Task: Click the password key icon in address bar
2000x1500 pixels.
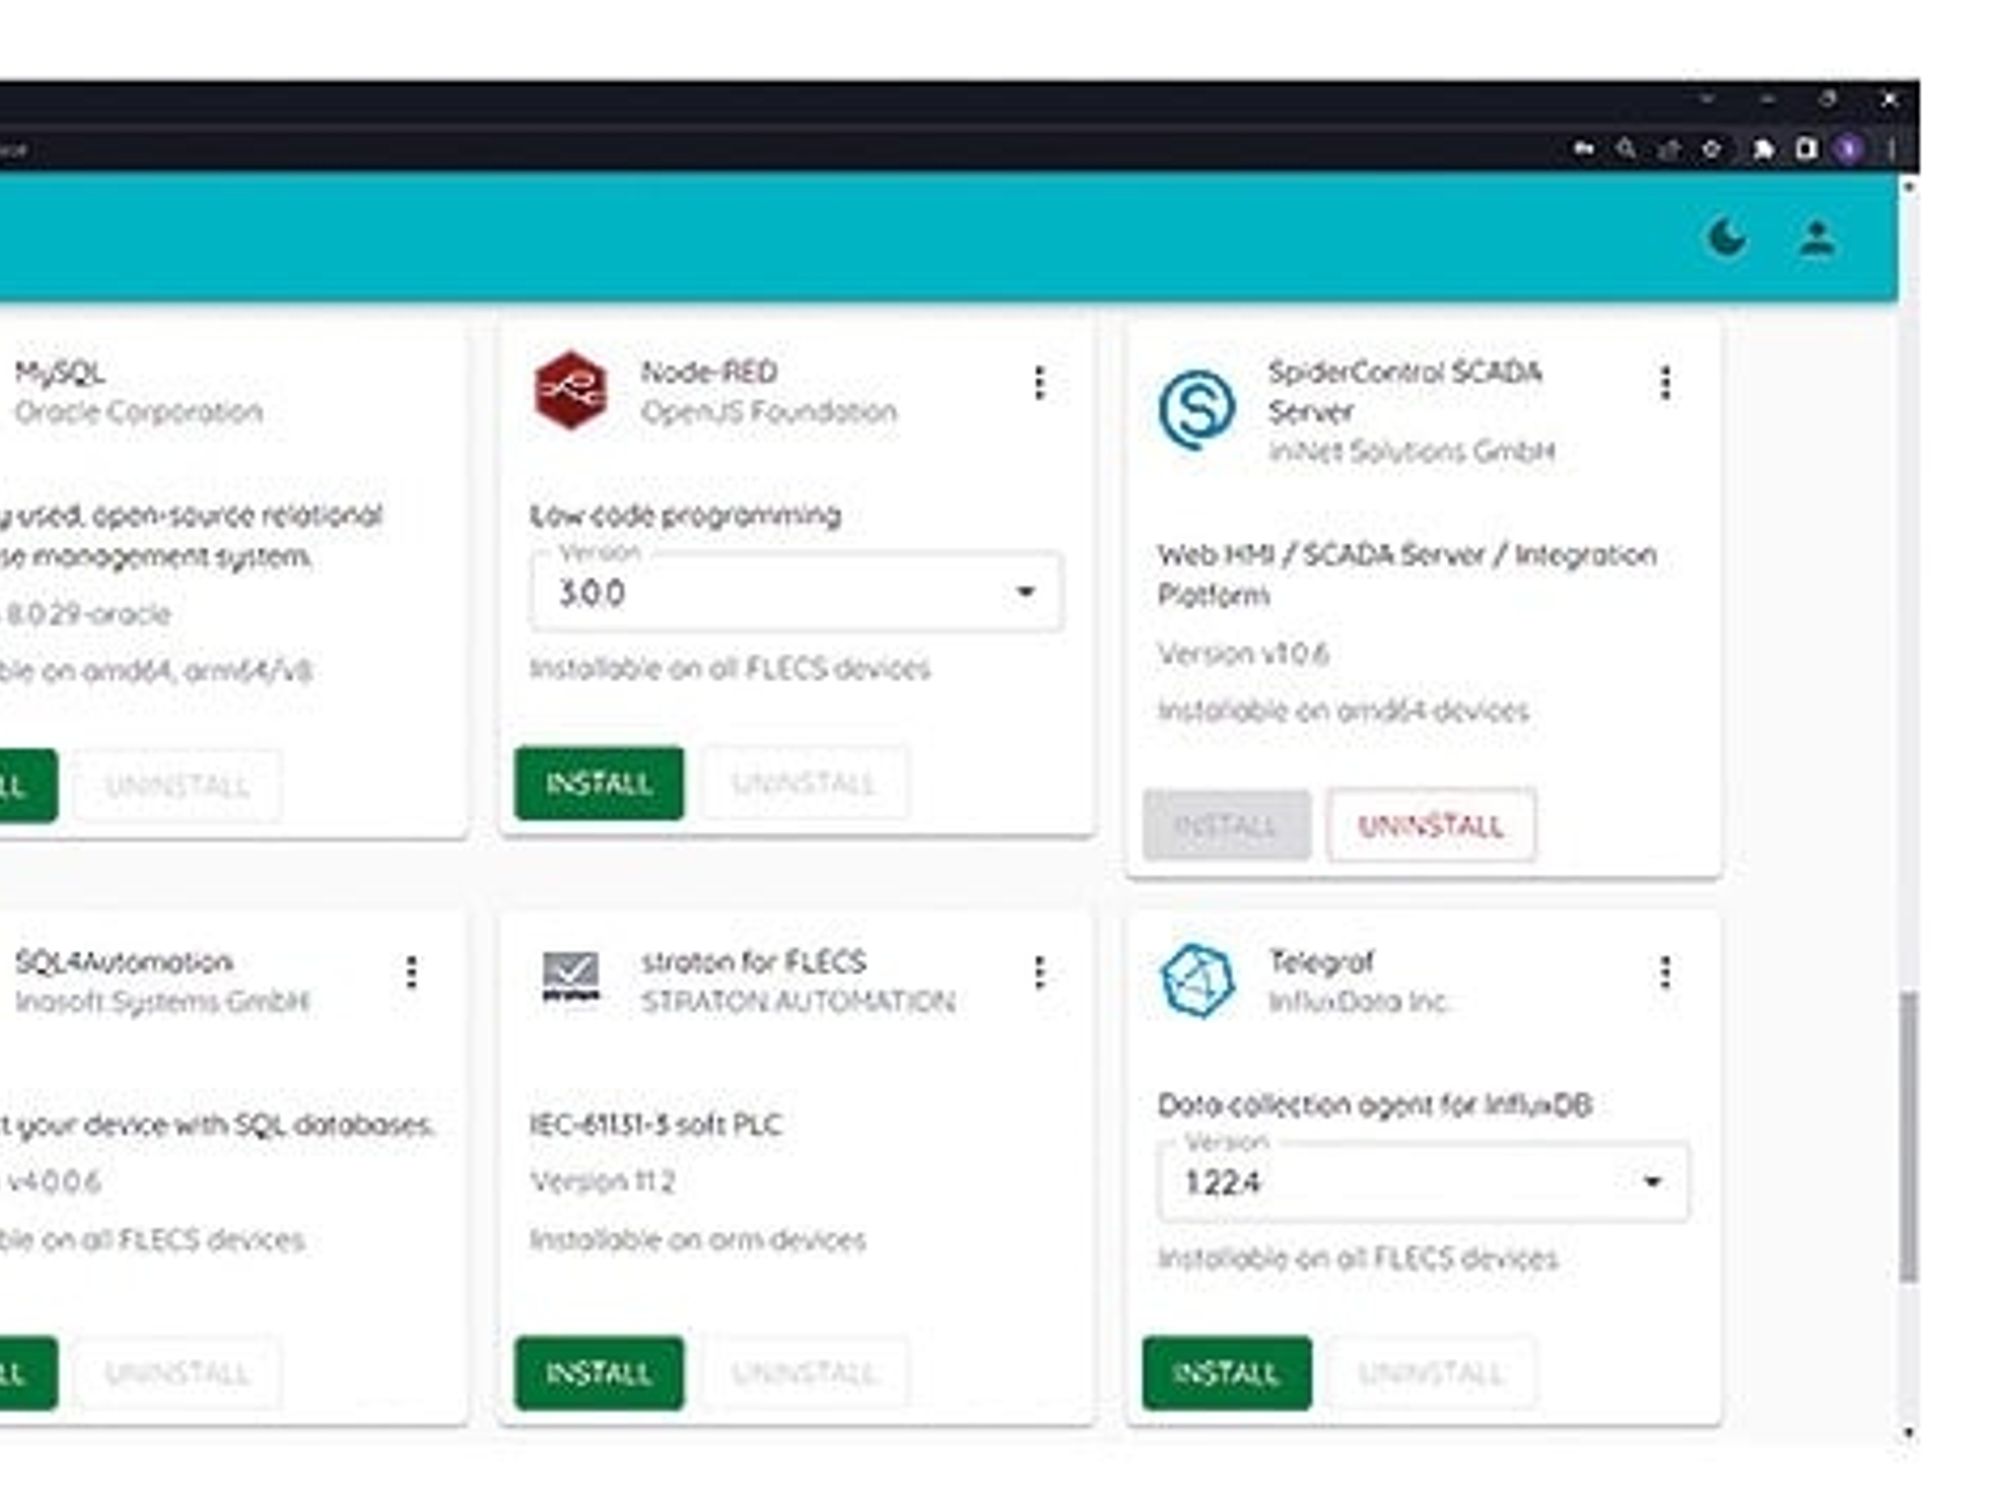Action: [1583, 149]
